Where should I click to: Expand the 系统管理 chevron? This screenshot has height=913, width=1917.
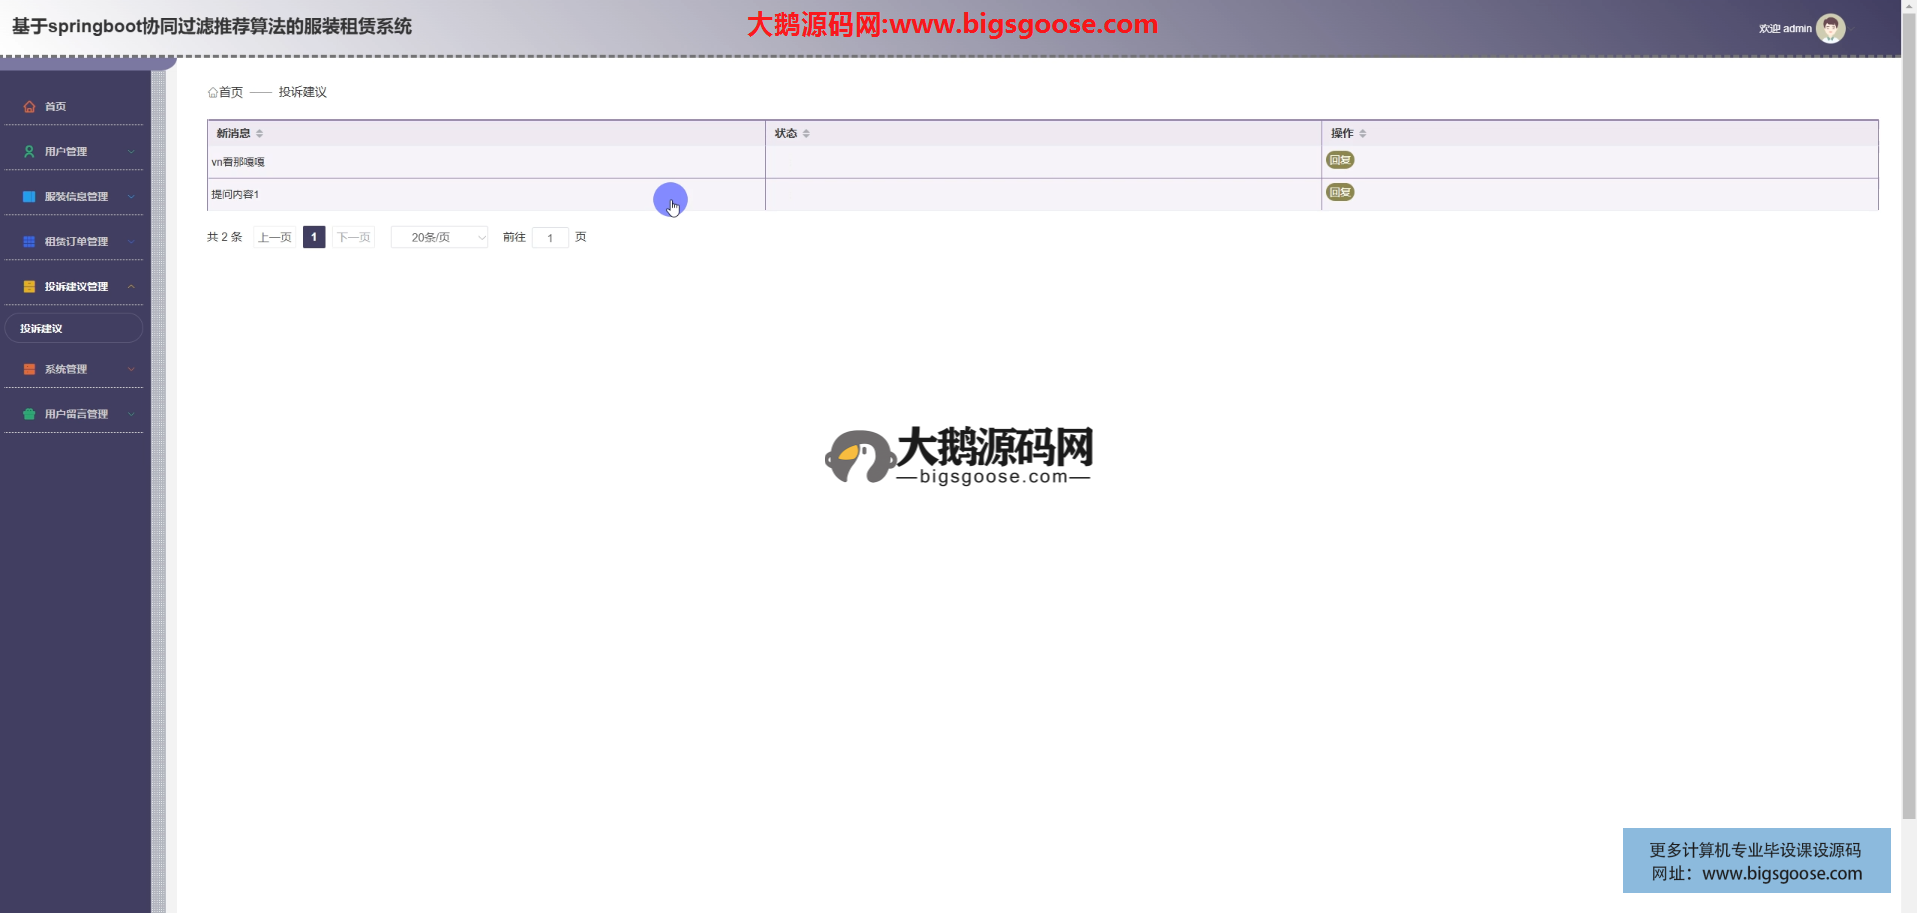point(131,370)
